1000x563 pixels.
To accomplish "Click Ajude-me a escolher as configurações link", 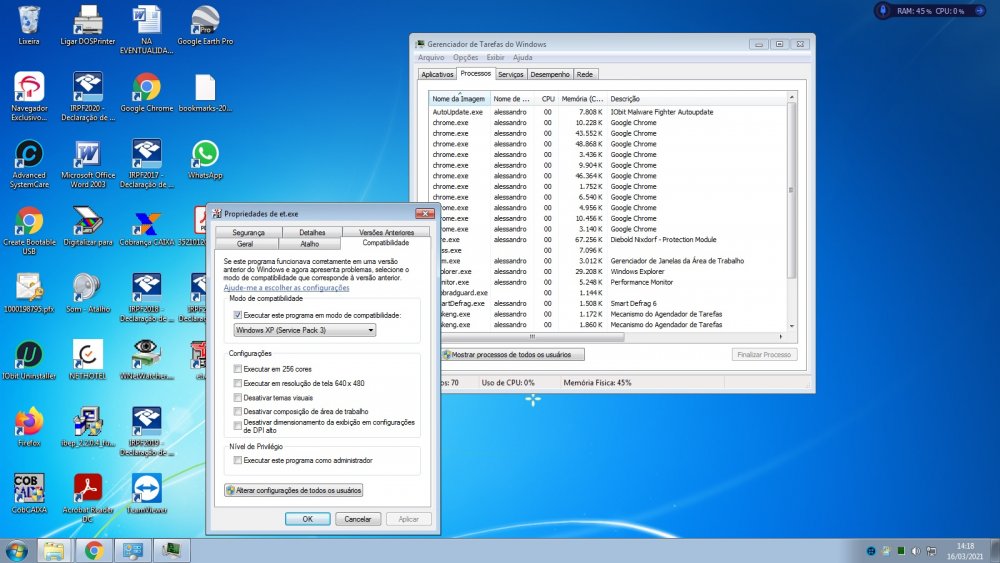I will 286,288.
